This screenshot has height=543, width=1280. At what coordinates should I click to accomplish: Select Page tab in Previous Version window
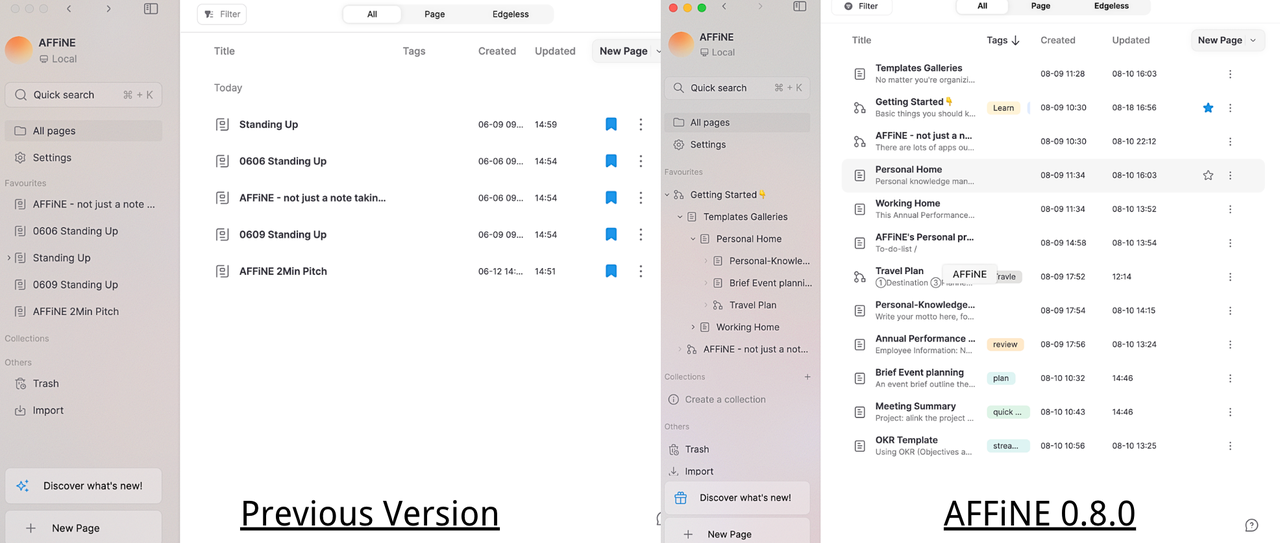click(434, 14)
